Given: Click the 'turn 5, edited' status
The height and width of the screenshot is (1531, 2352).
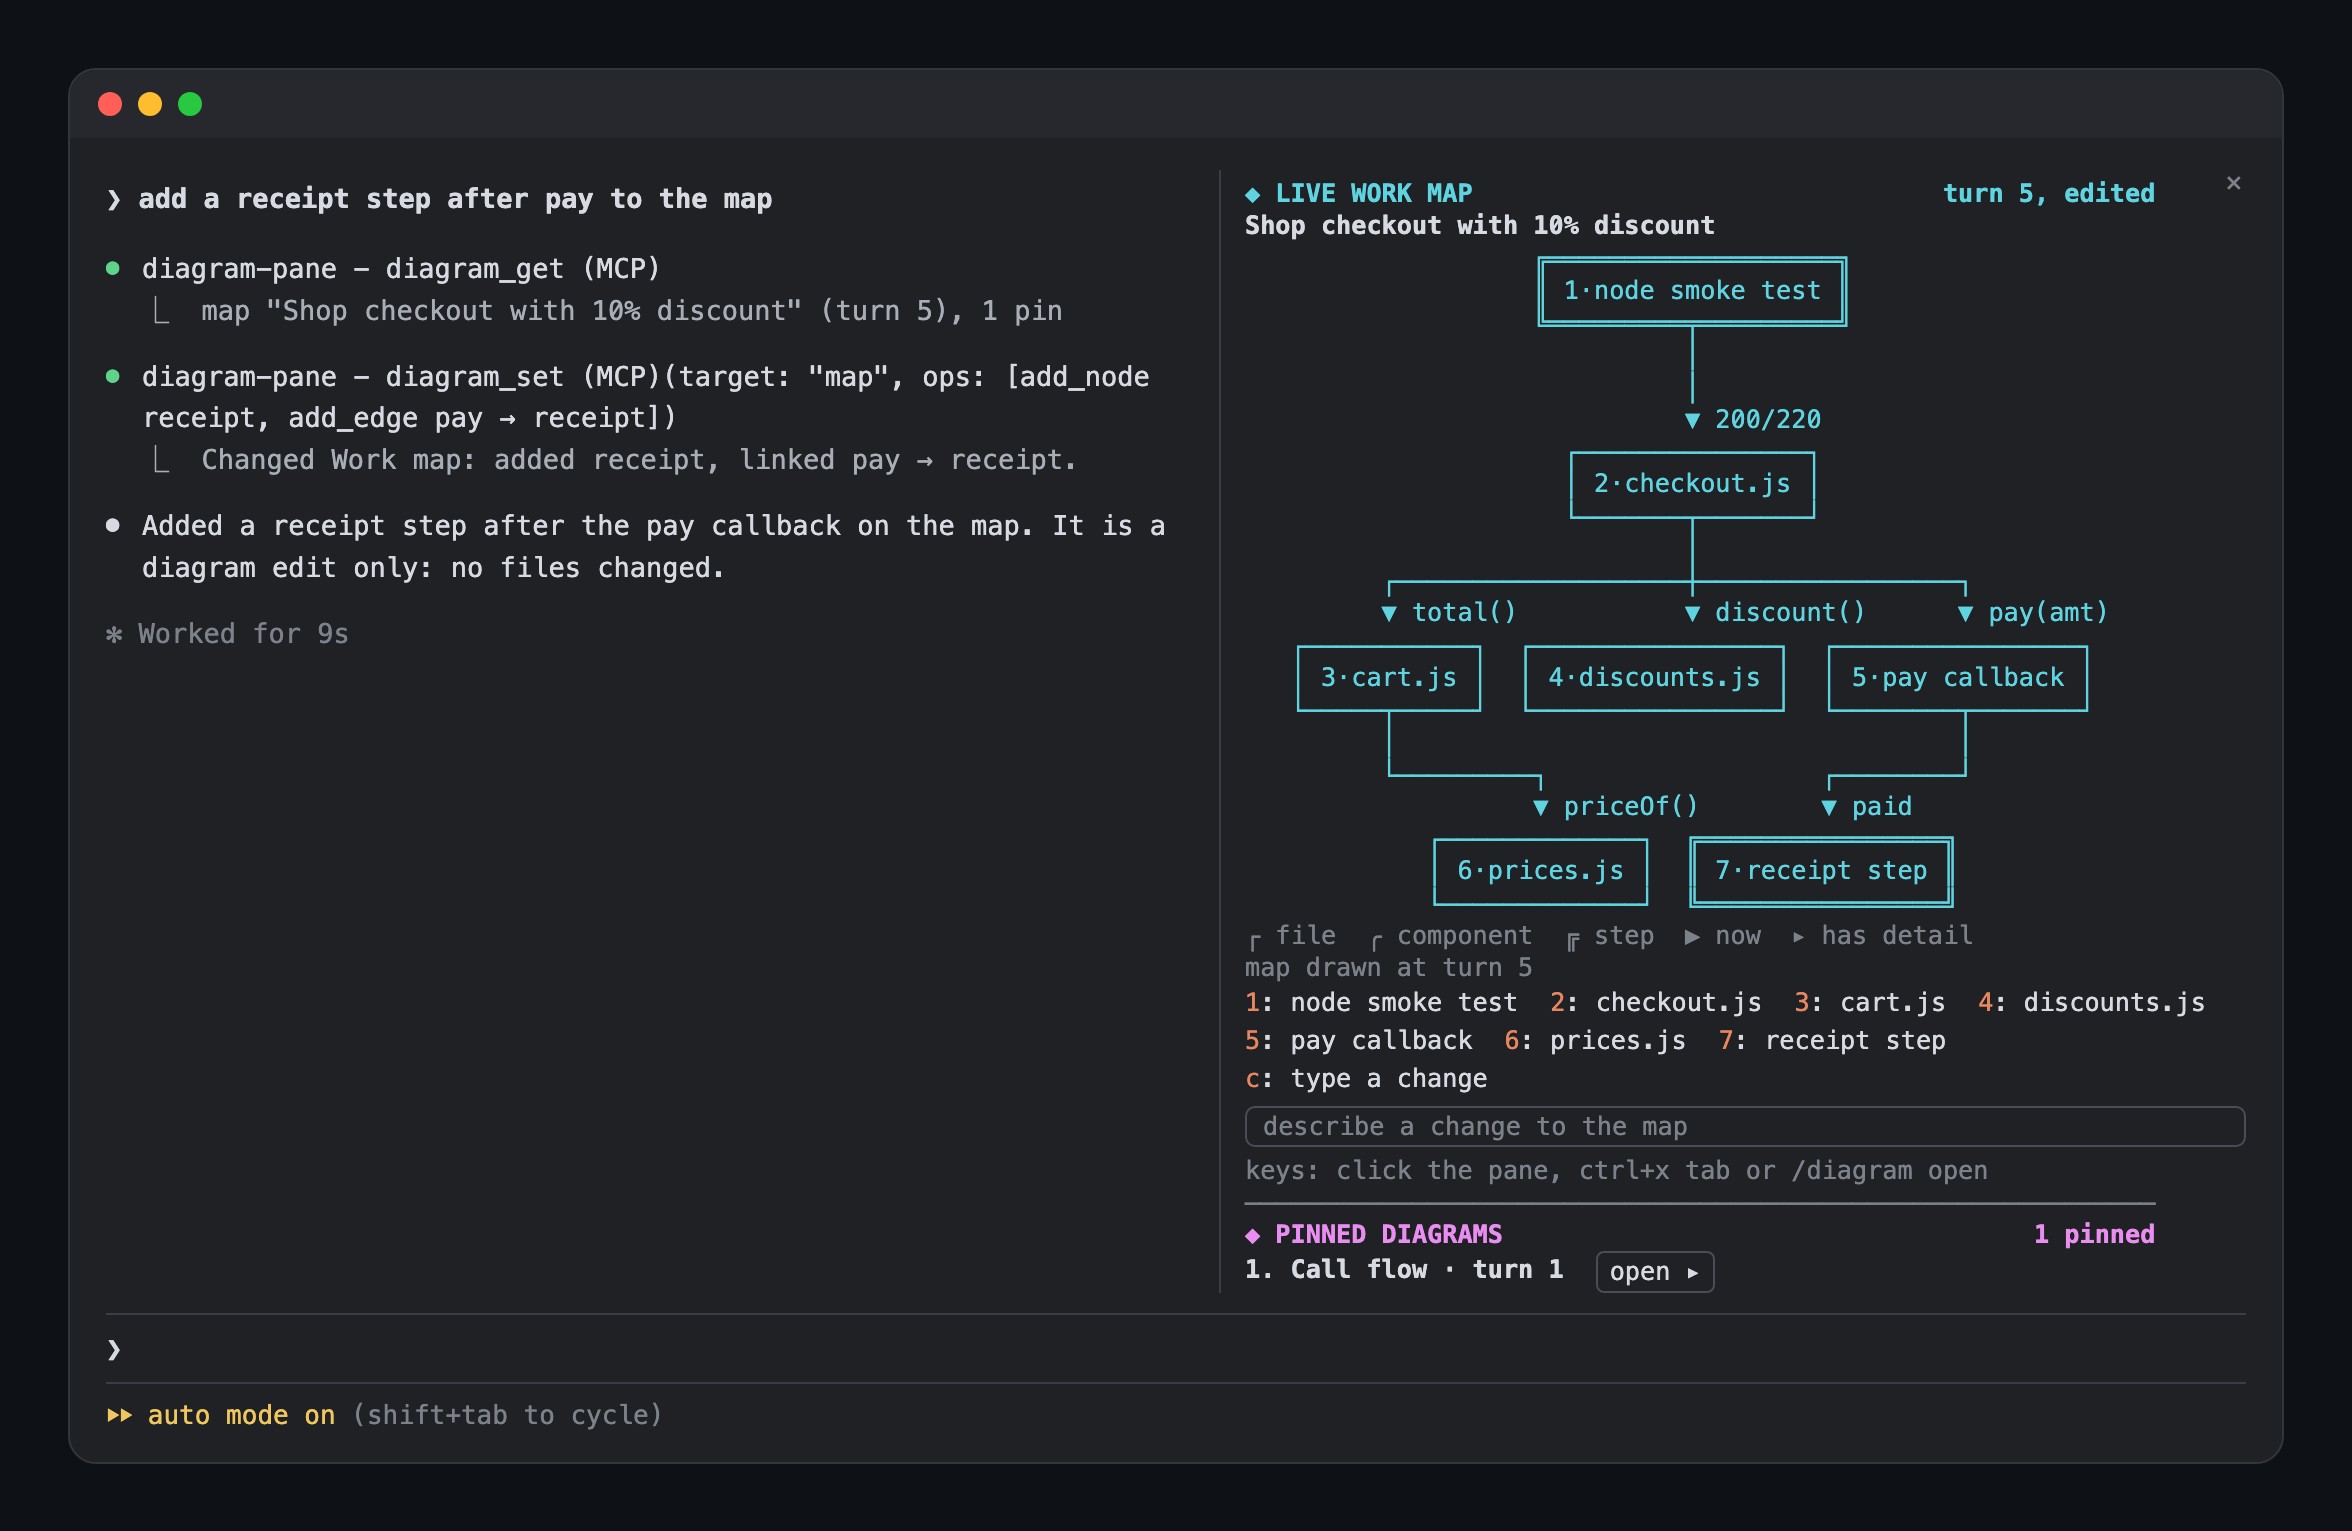Looking at the screenshot, I should click(x=2048, y=194).
